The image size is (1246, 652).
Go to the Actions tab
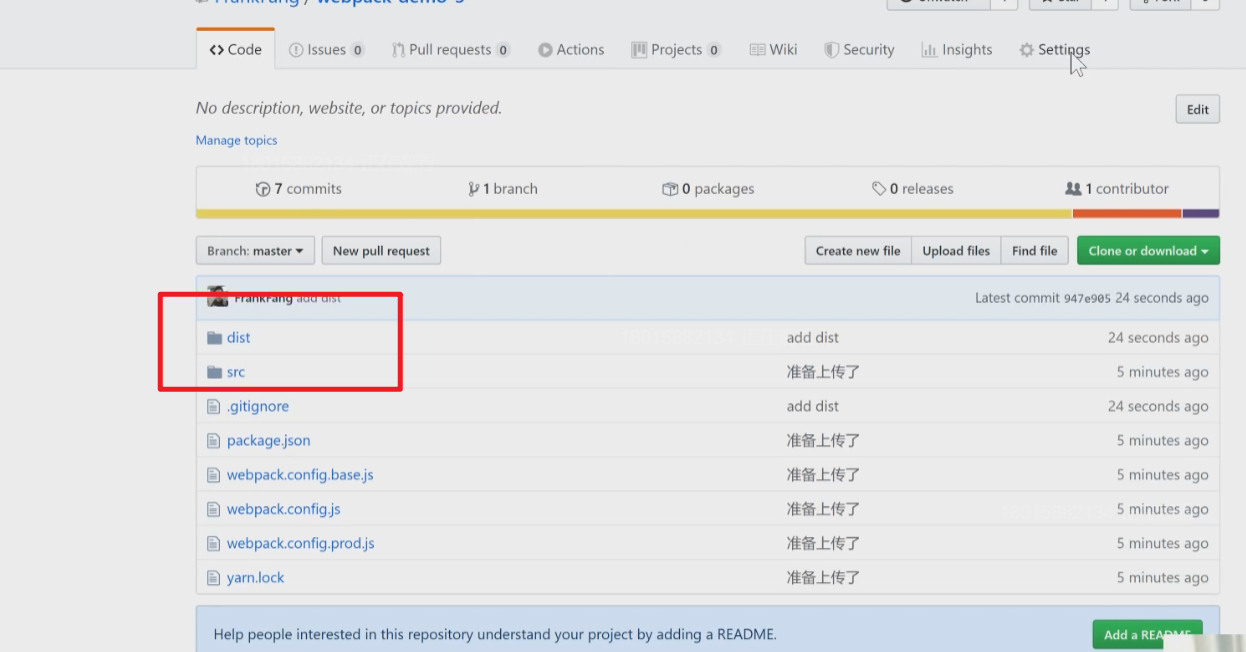571,50
